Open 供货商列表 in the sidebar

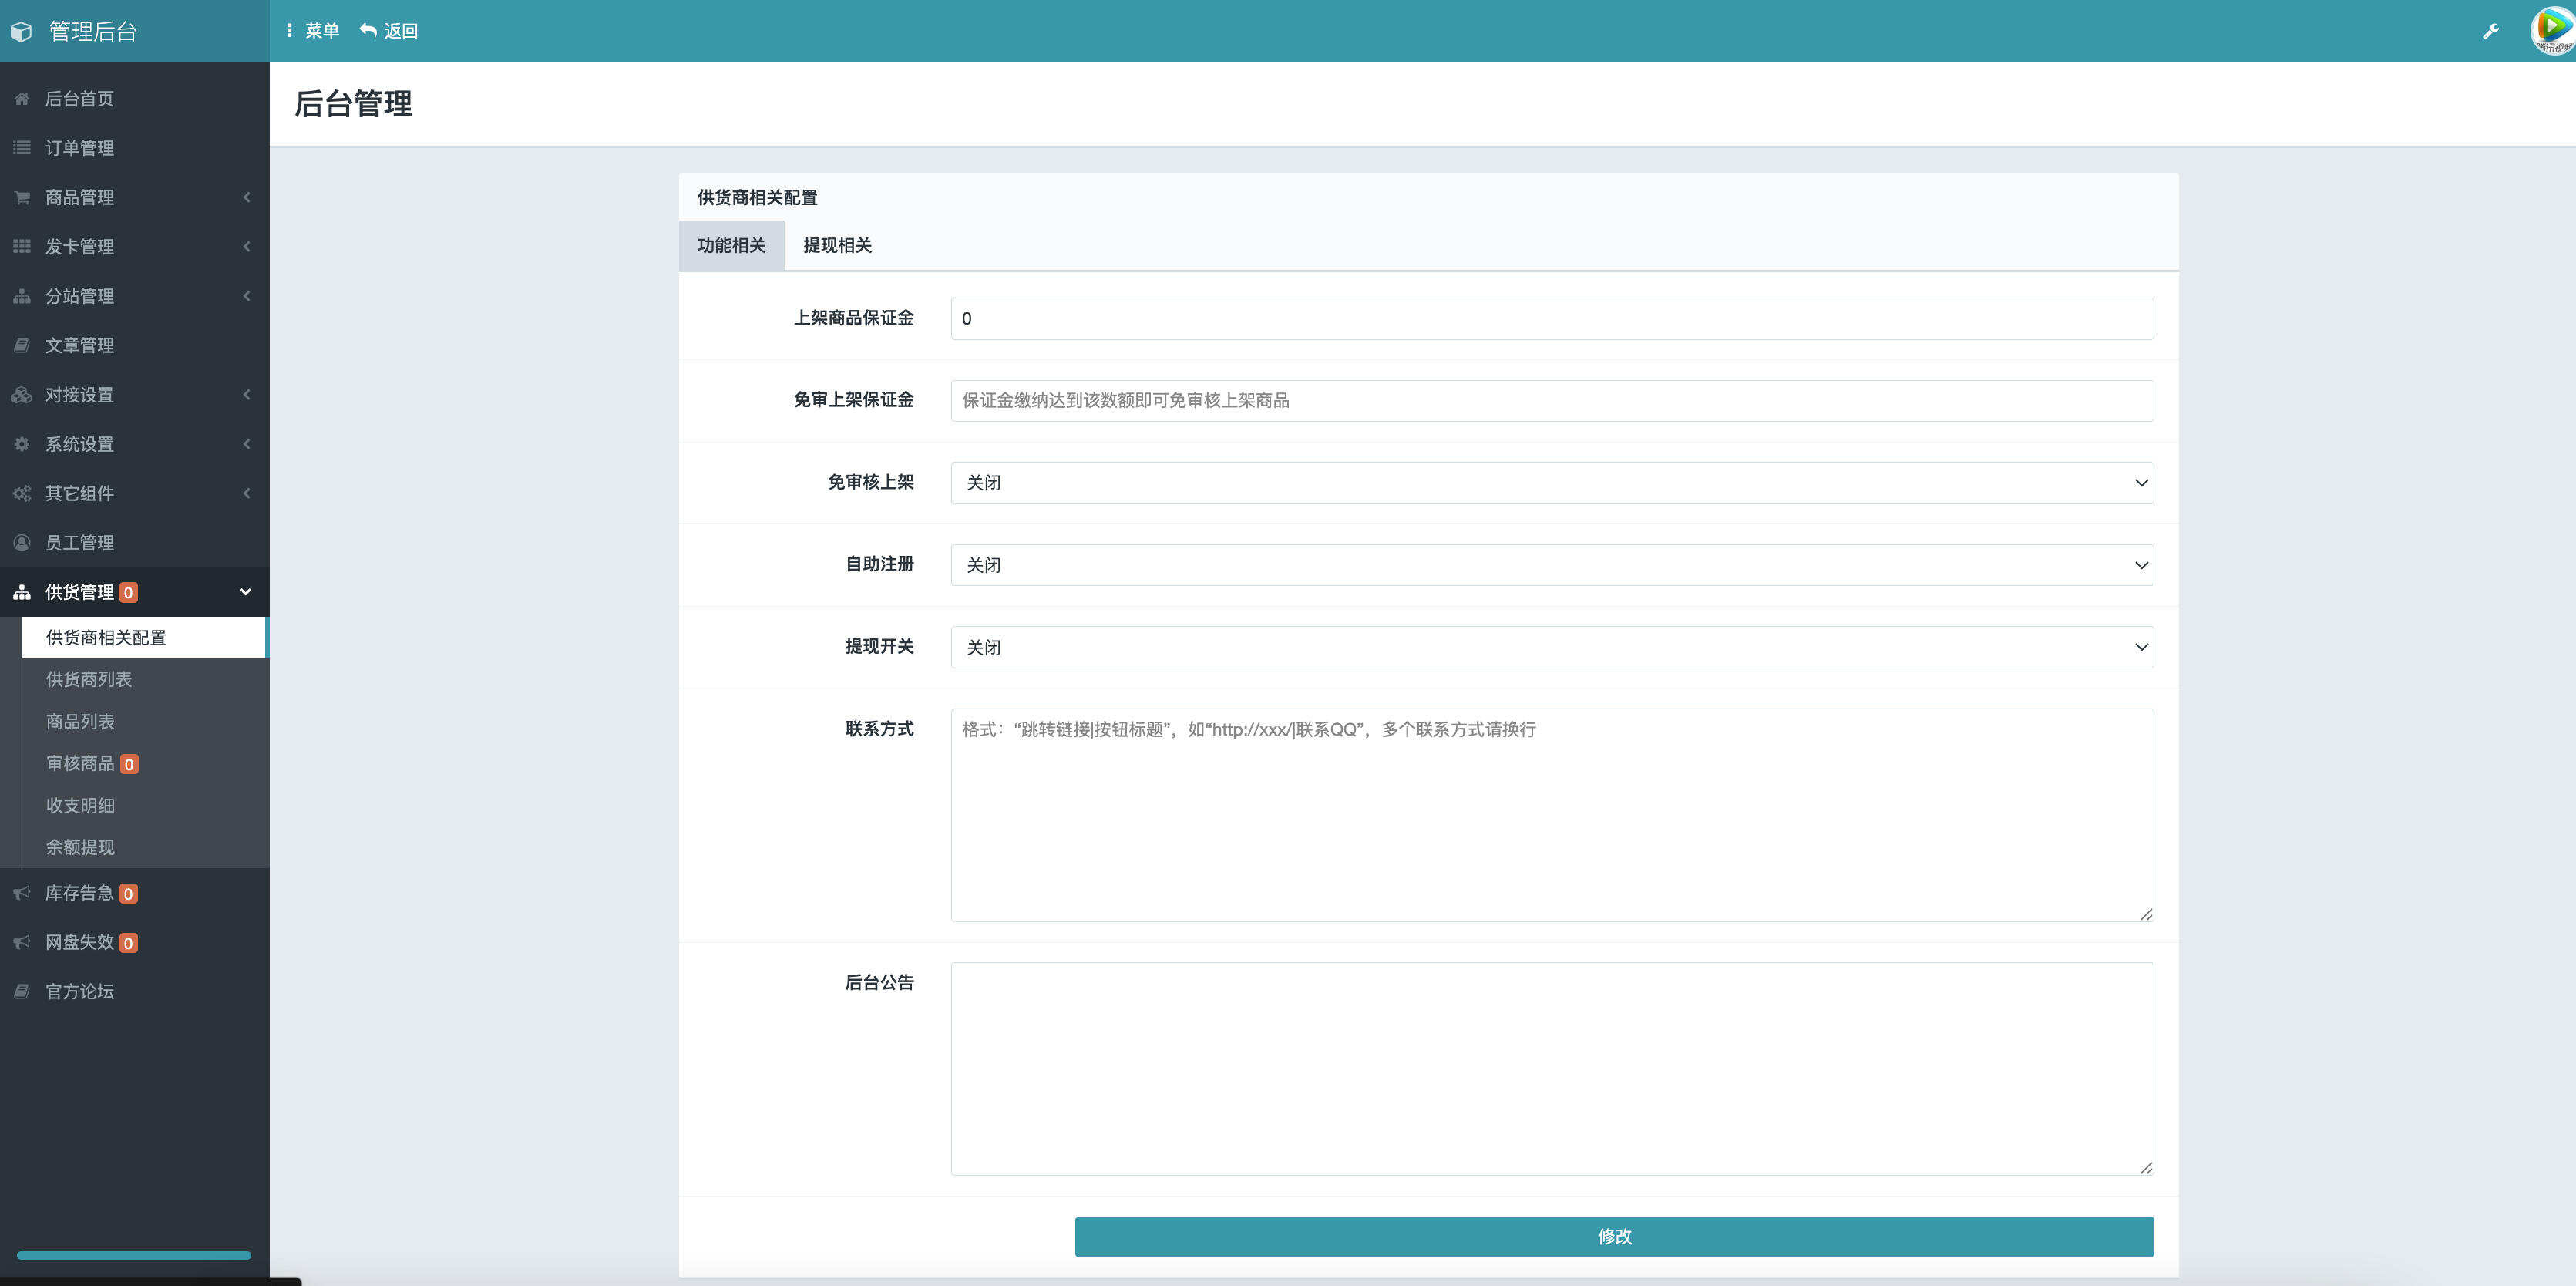click(89, 679)
